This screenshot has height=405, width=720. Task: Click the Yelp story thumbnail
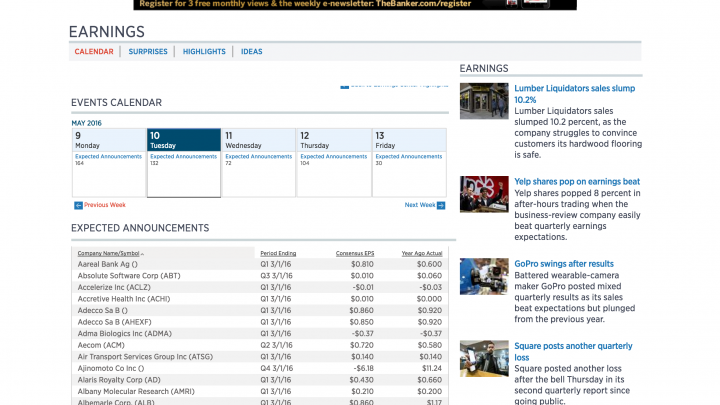coord(484,194)
